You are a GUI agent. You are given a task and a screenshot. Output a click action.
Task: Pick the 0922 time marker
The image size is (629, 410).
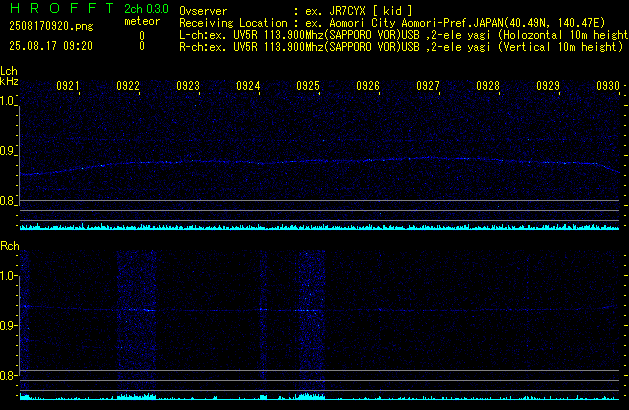[128, 86]
